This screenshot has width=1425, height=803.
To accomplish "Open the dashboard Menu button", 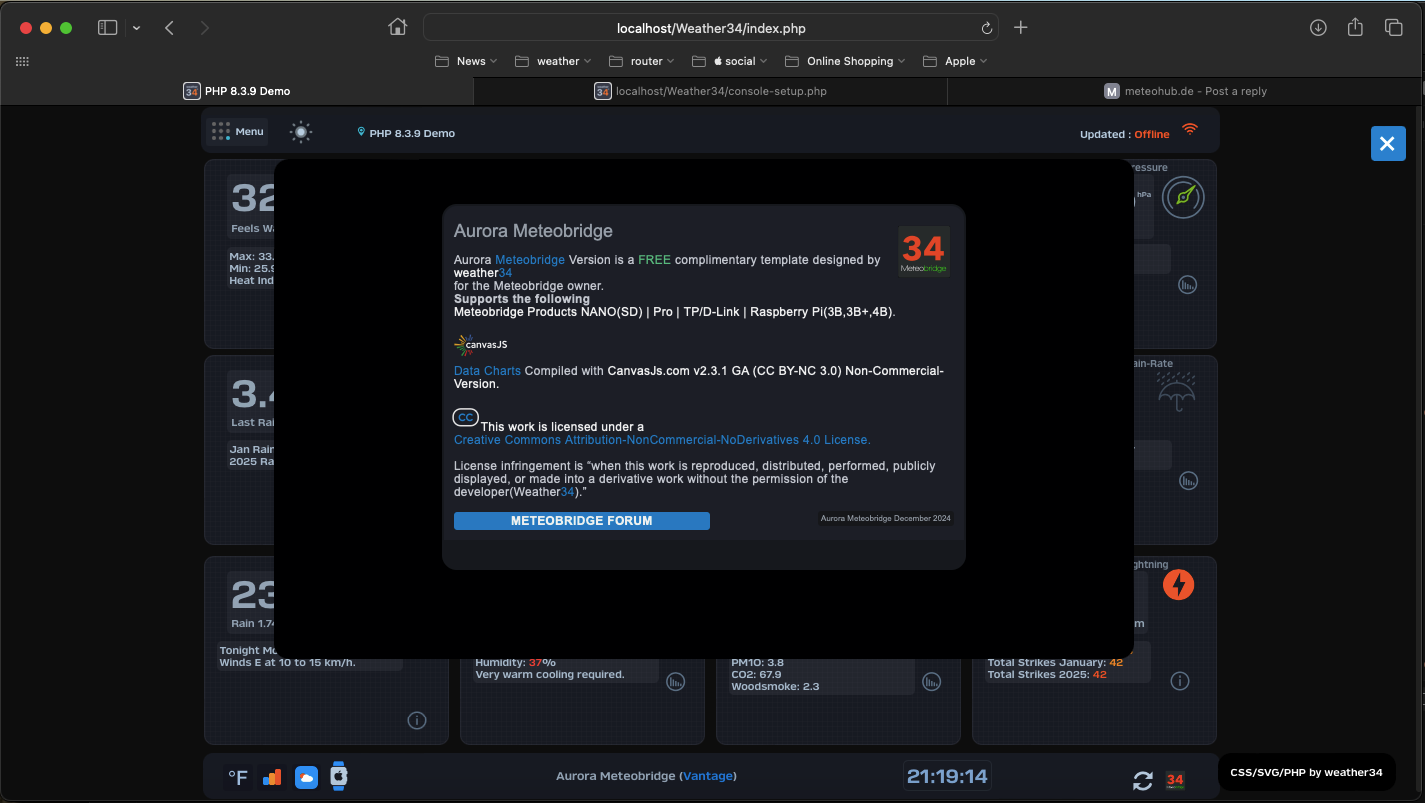I will tap(238, 132).
